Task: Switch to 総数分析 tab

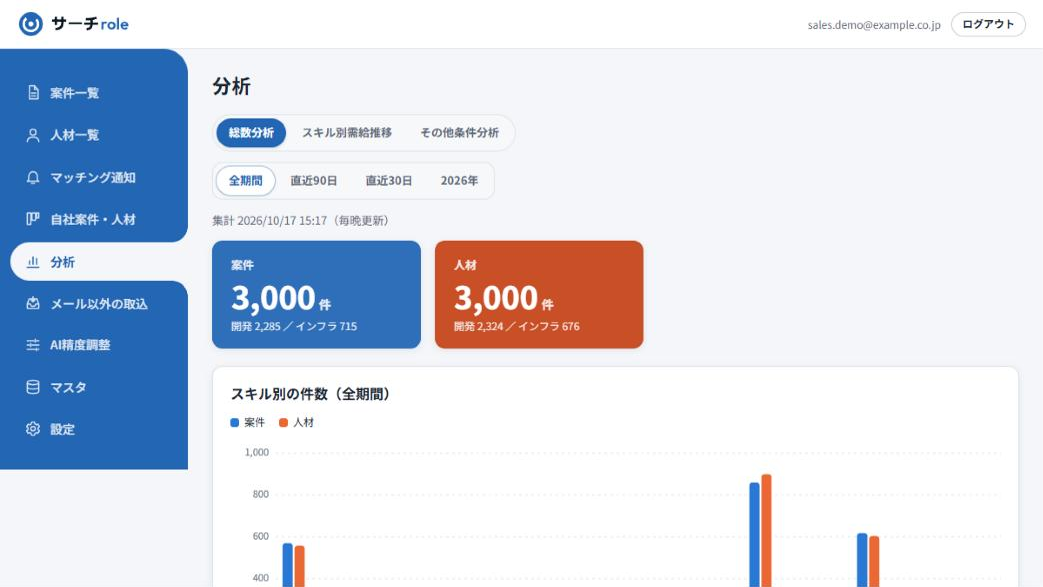Action: coord(251,132)
